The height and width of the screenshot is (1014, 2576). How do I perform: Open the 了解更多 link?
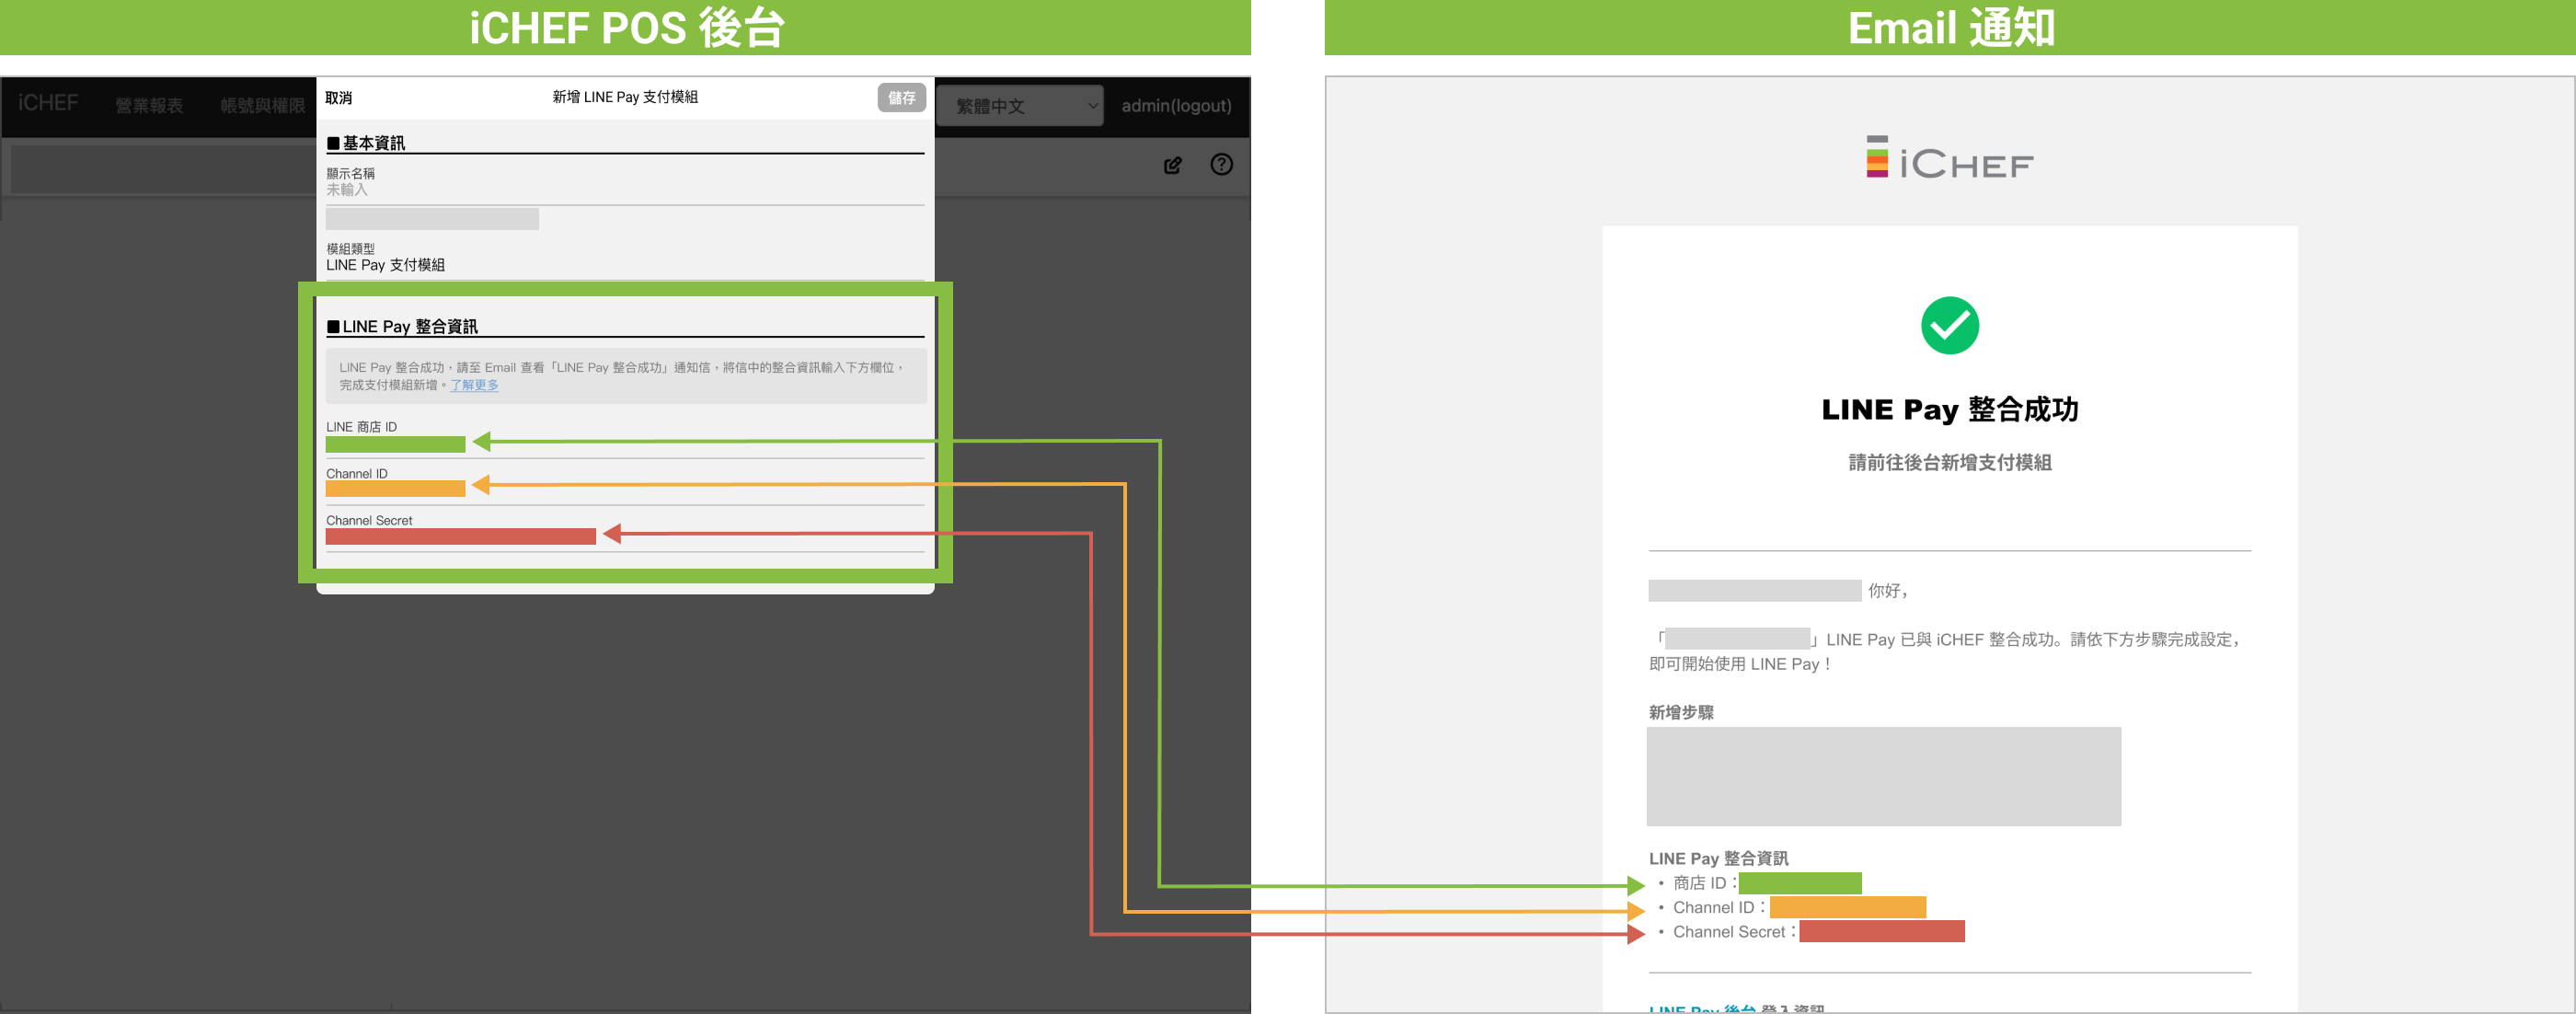(474, 385)
